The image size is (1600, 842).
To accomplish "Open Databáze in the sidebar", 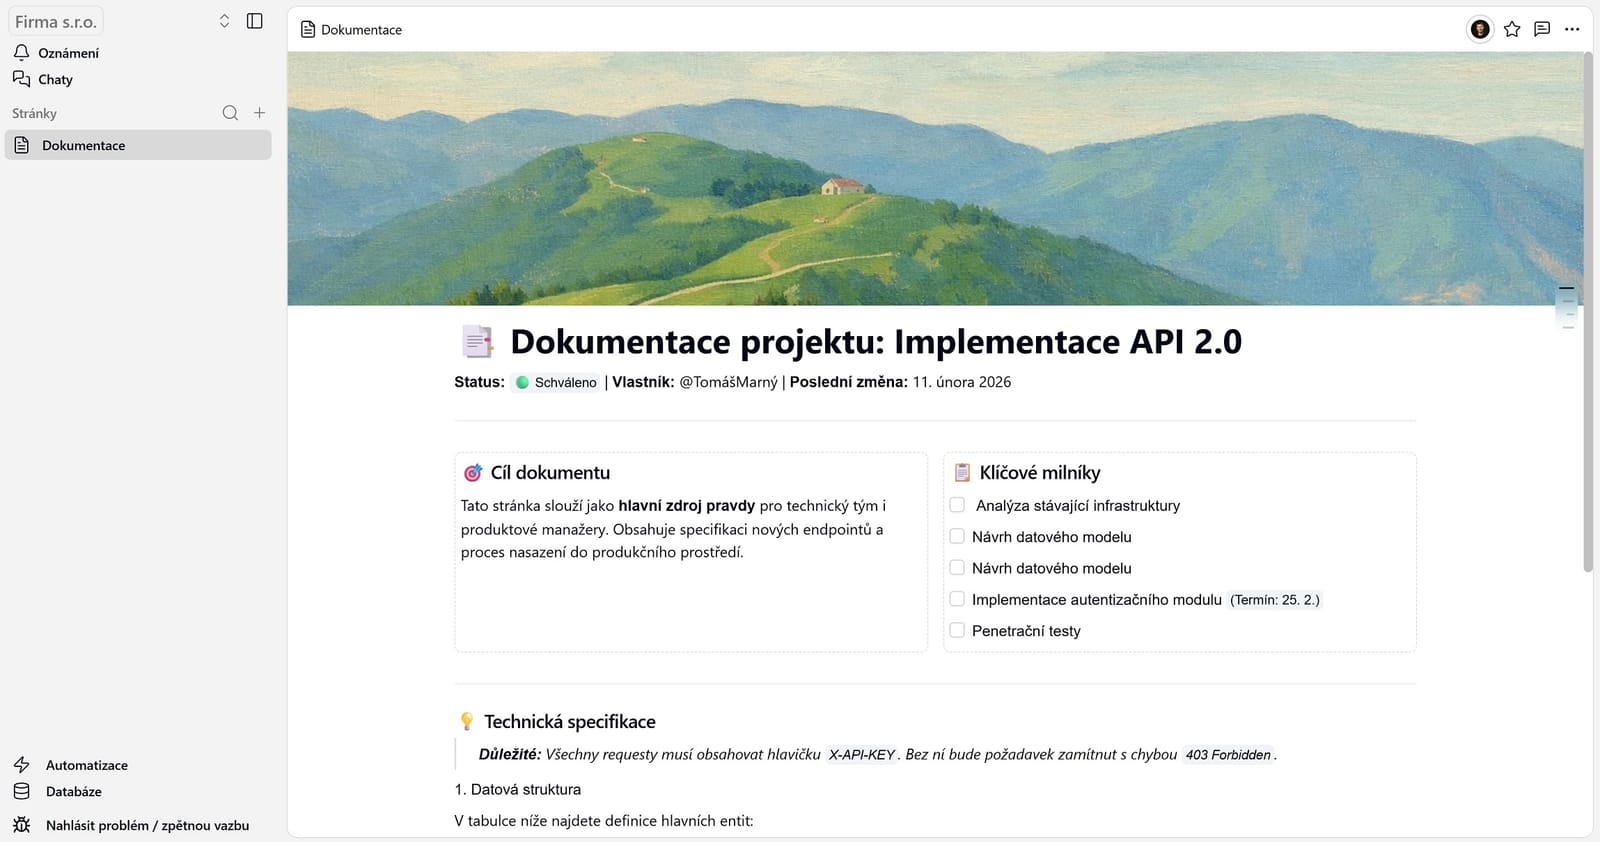I will coord(73,791).
